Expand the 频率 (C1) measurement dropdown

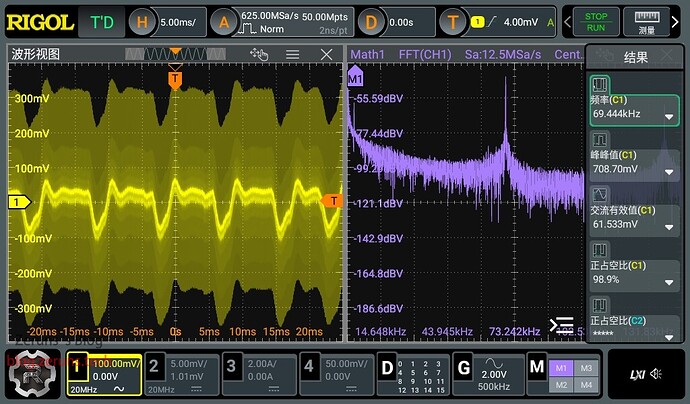point(669,117)
